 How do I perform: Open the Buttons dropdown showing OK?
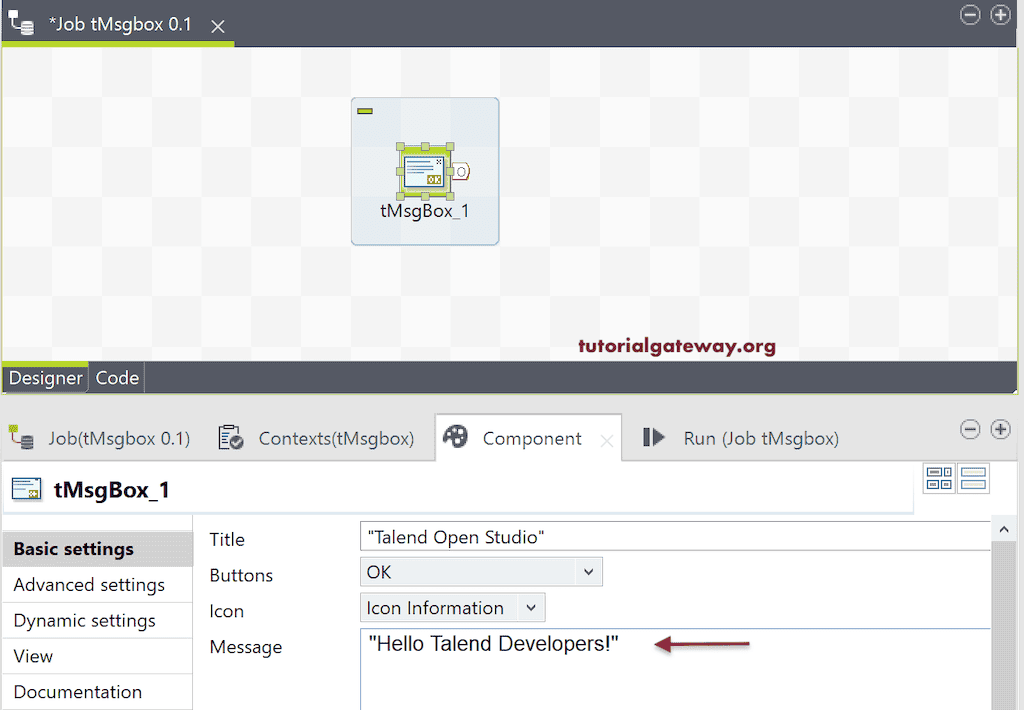click(481, 572)
